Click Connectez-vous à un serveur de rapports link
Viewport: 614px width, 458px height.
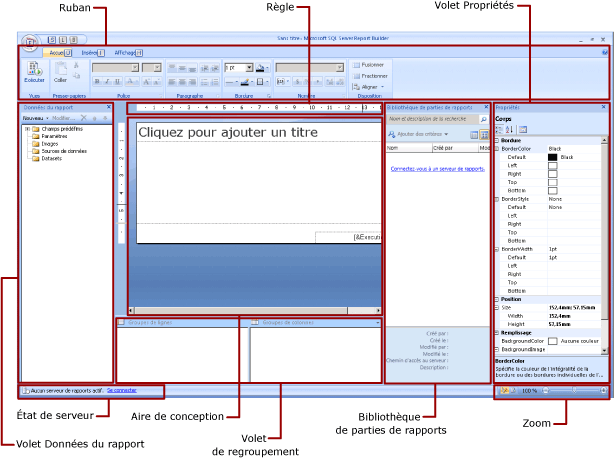437,169
